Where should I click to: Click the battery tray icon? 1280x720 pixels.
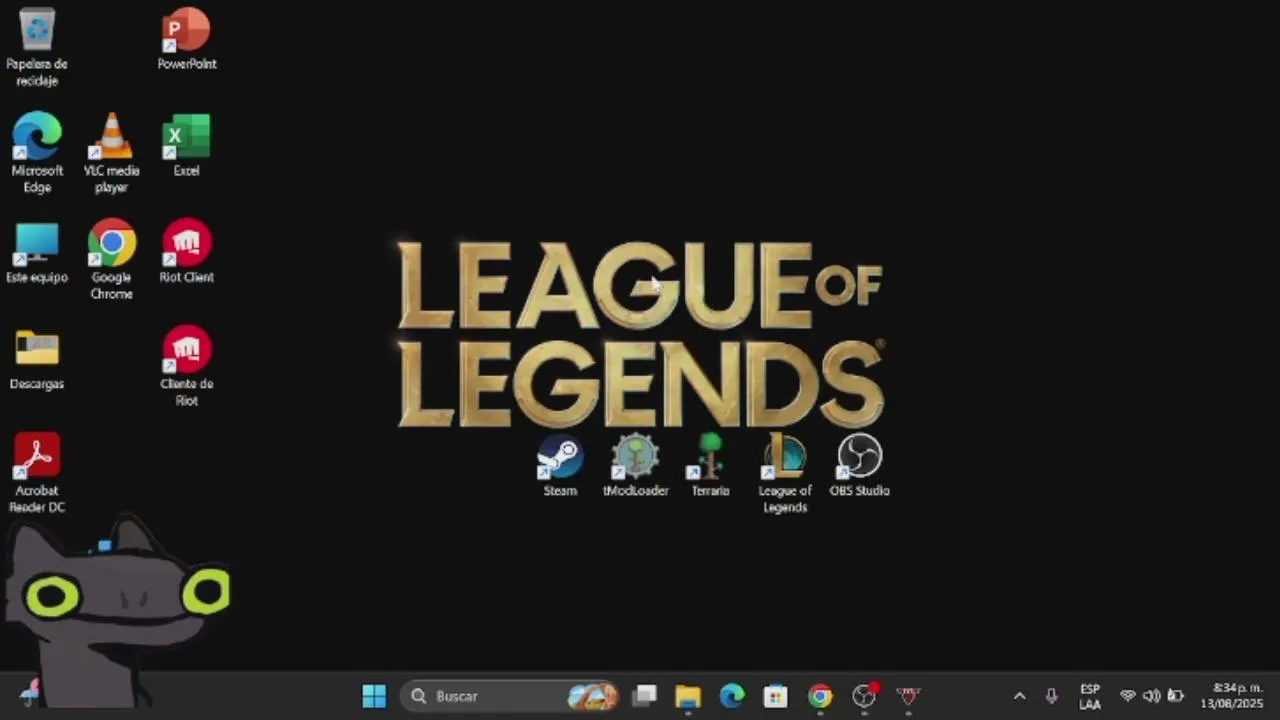coord(1176,696)
